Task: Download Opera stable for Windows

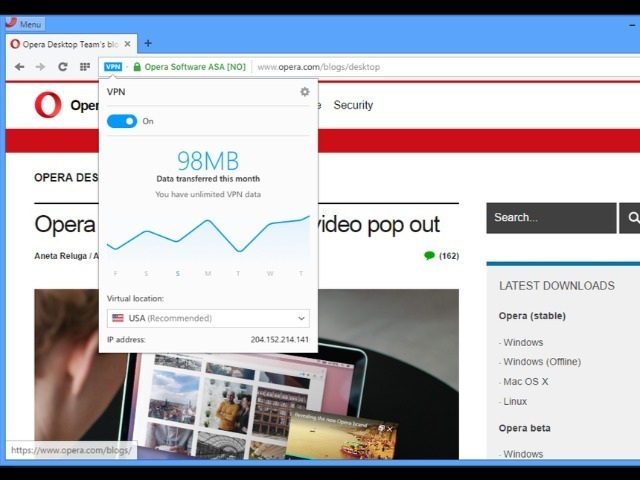Action: [523, 342]
